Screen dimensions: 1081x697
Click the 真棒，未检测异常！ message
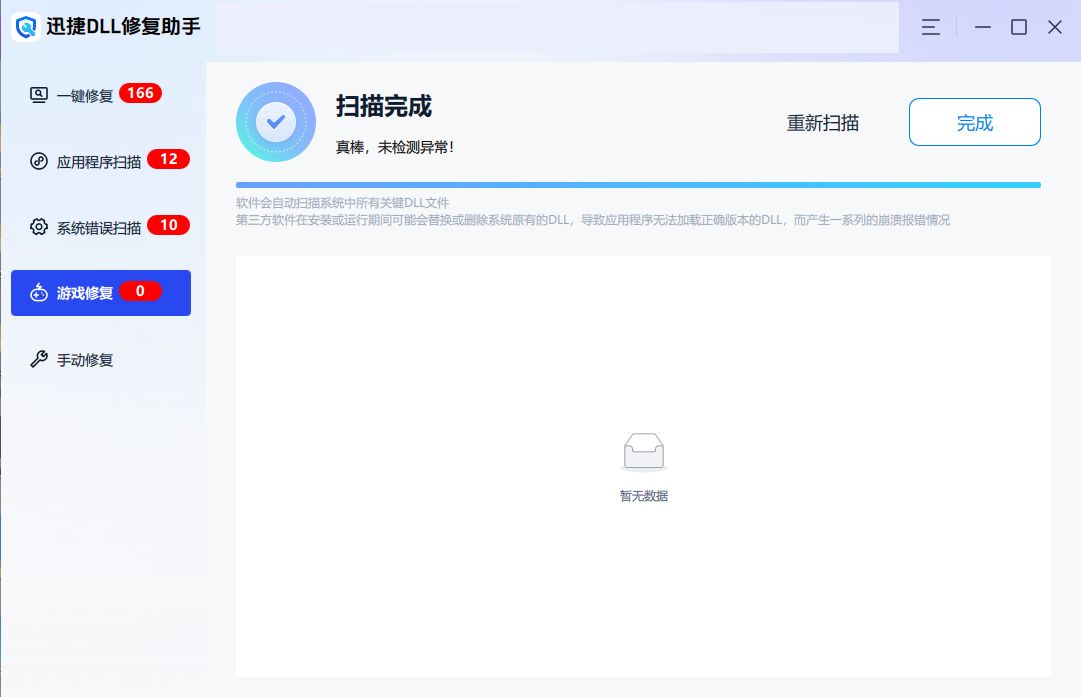395,147
